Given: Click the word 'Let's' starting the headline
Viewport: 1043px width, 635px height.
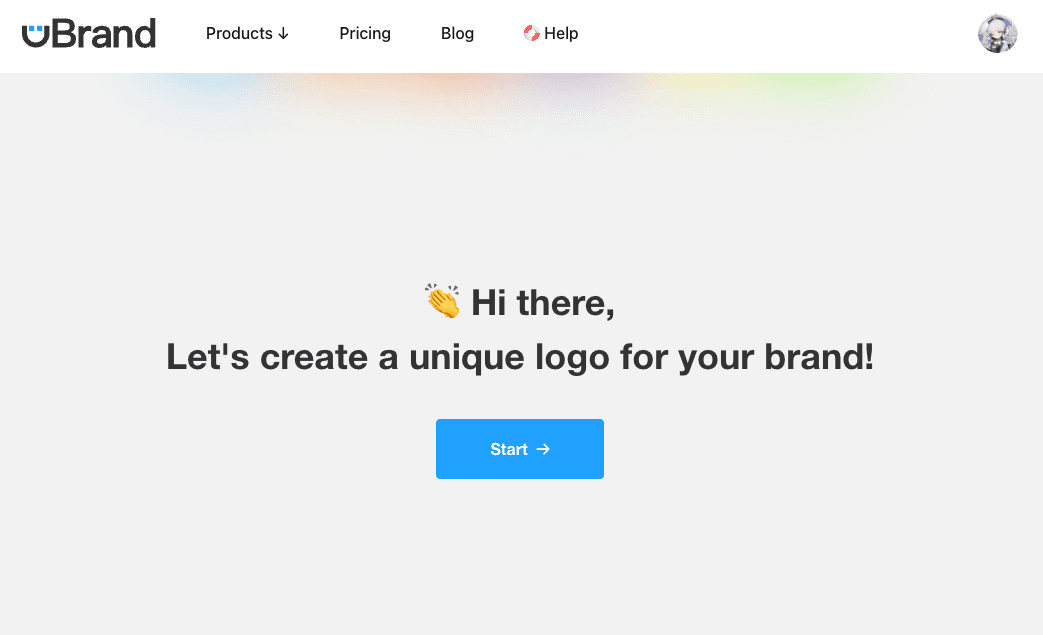Looking at the screenshot, I should coord(208,356).
